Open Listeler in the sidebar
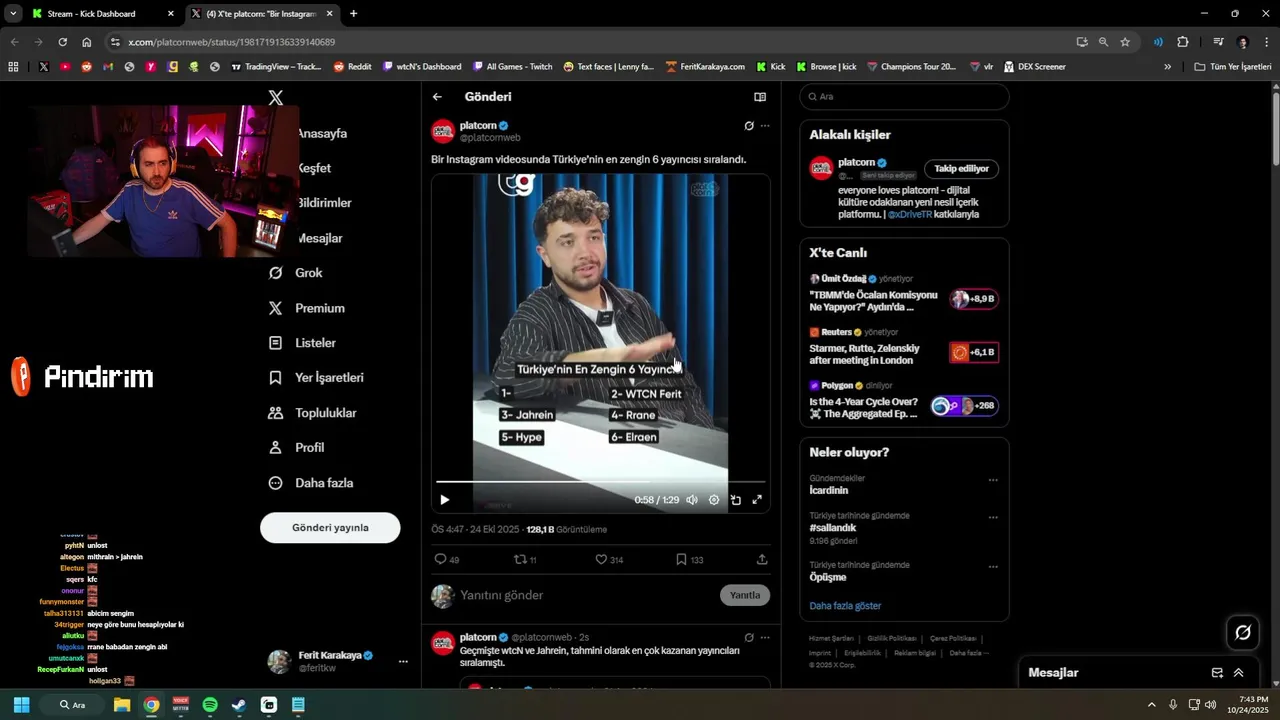This screenshot has height=720, width=1280. point(302,343)
